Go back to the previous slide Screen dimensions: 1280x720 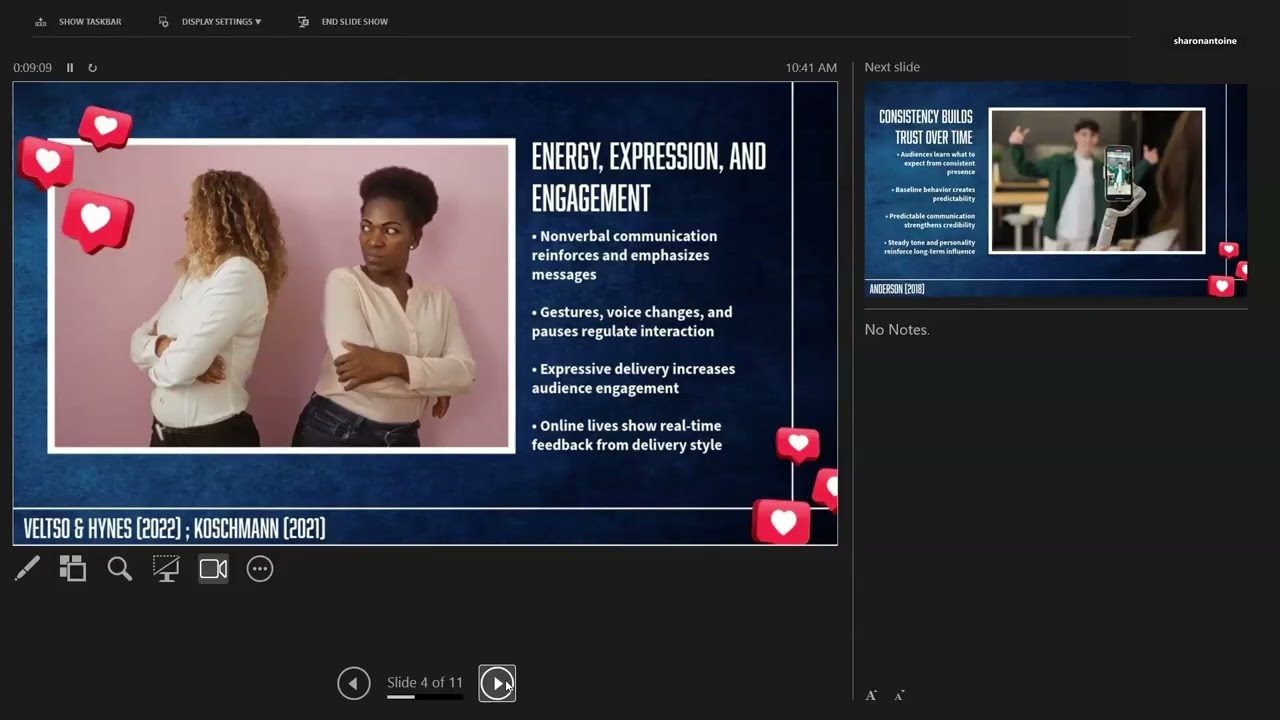tap(354, 683)
